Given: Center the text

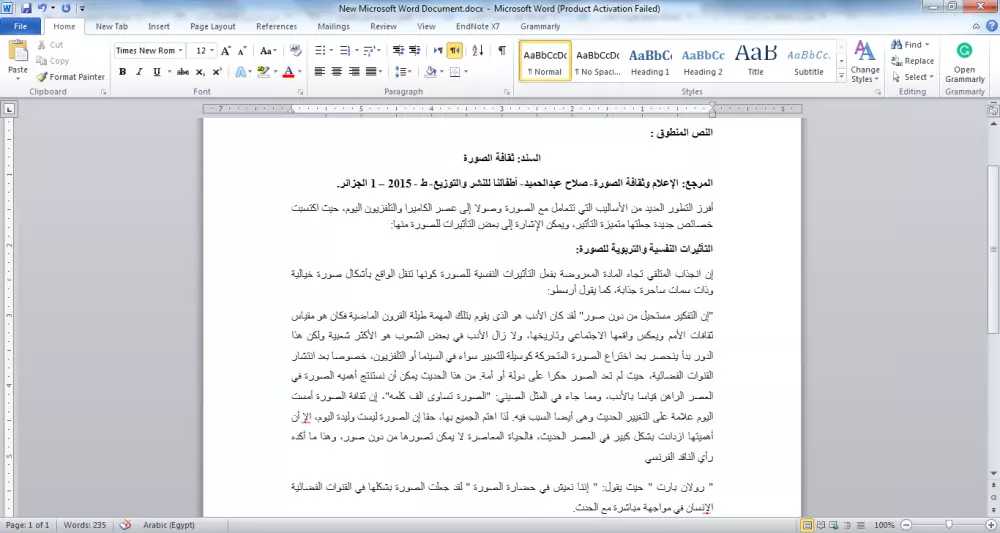Looking at the screenshot, I should point(337,71).
